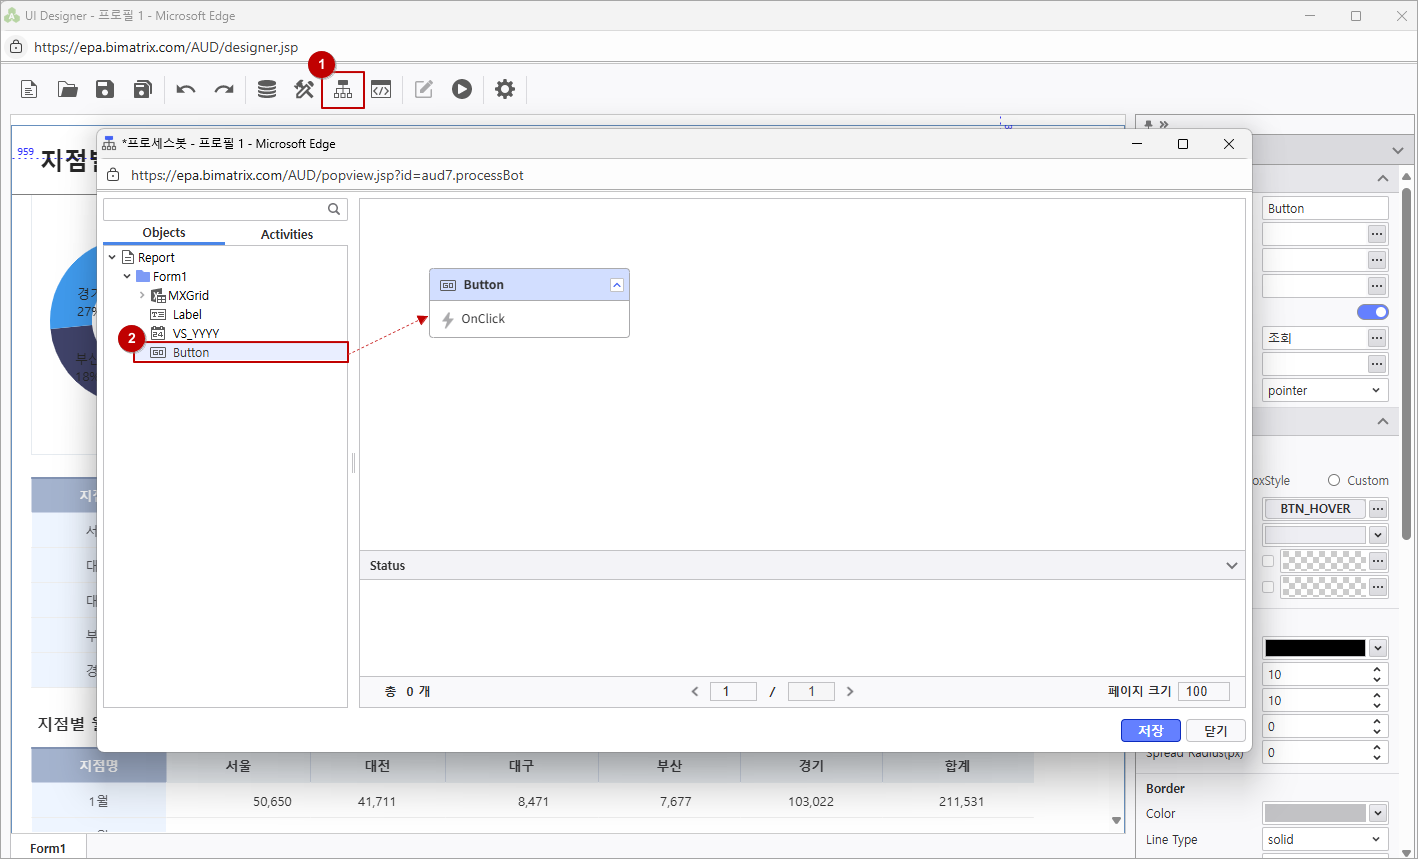Open settings gear in designer toolbar
Screen dimensions: 1418x859
pyautogui.click(x=505, y=90)
